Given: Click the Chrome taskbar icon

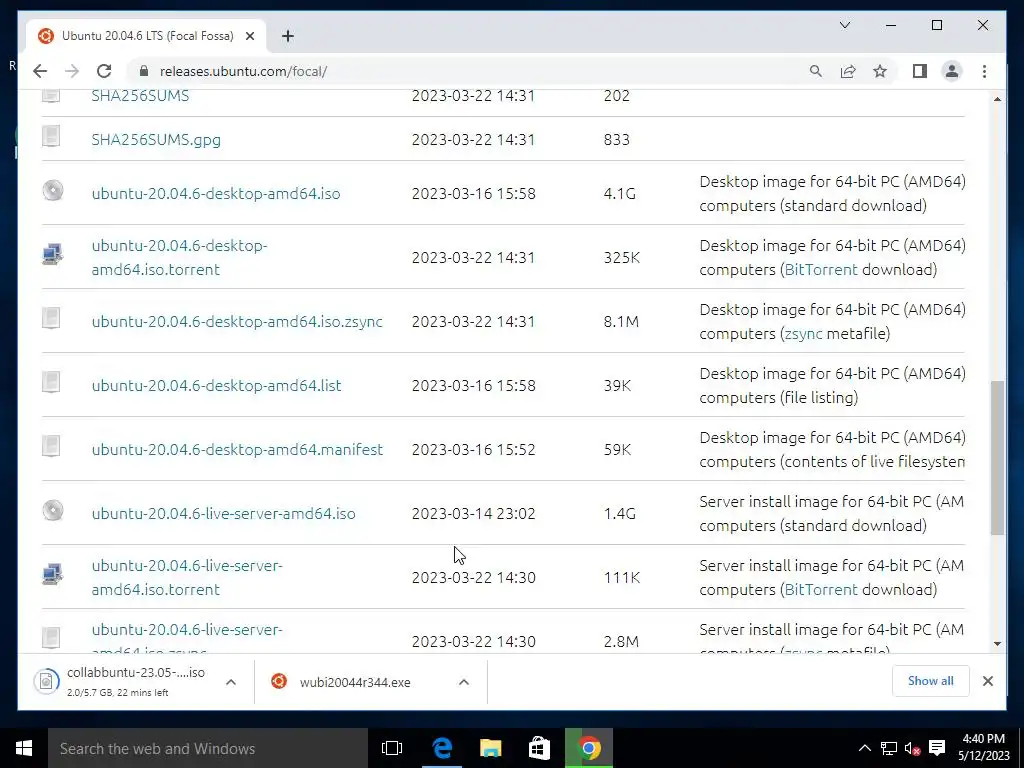Looking at the screenshot, I should coord(588,748).
